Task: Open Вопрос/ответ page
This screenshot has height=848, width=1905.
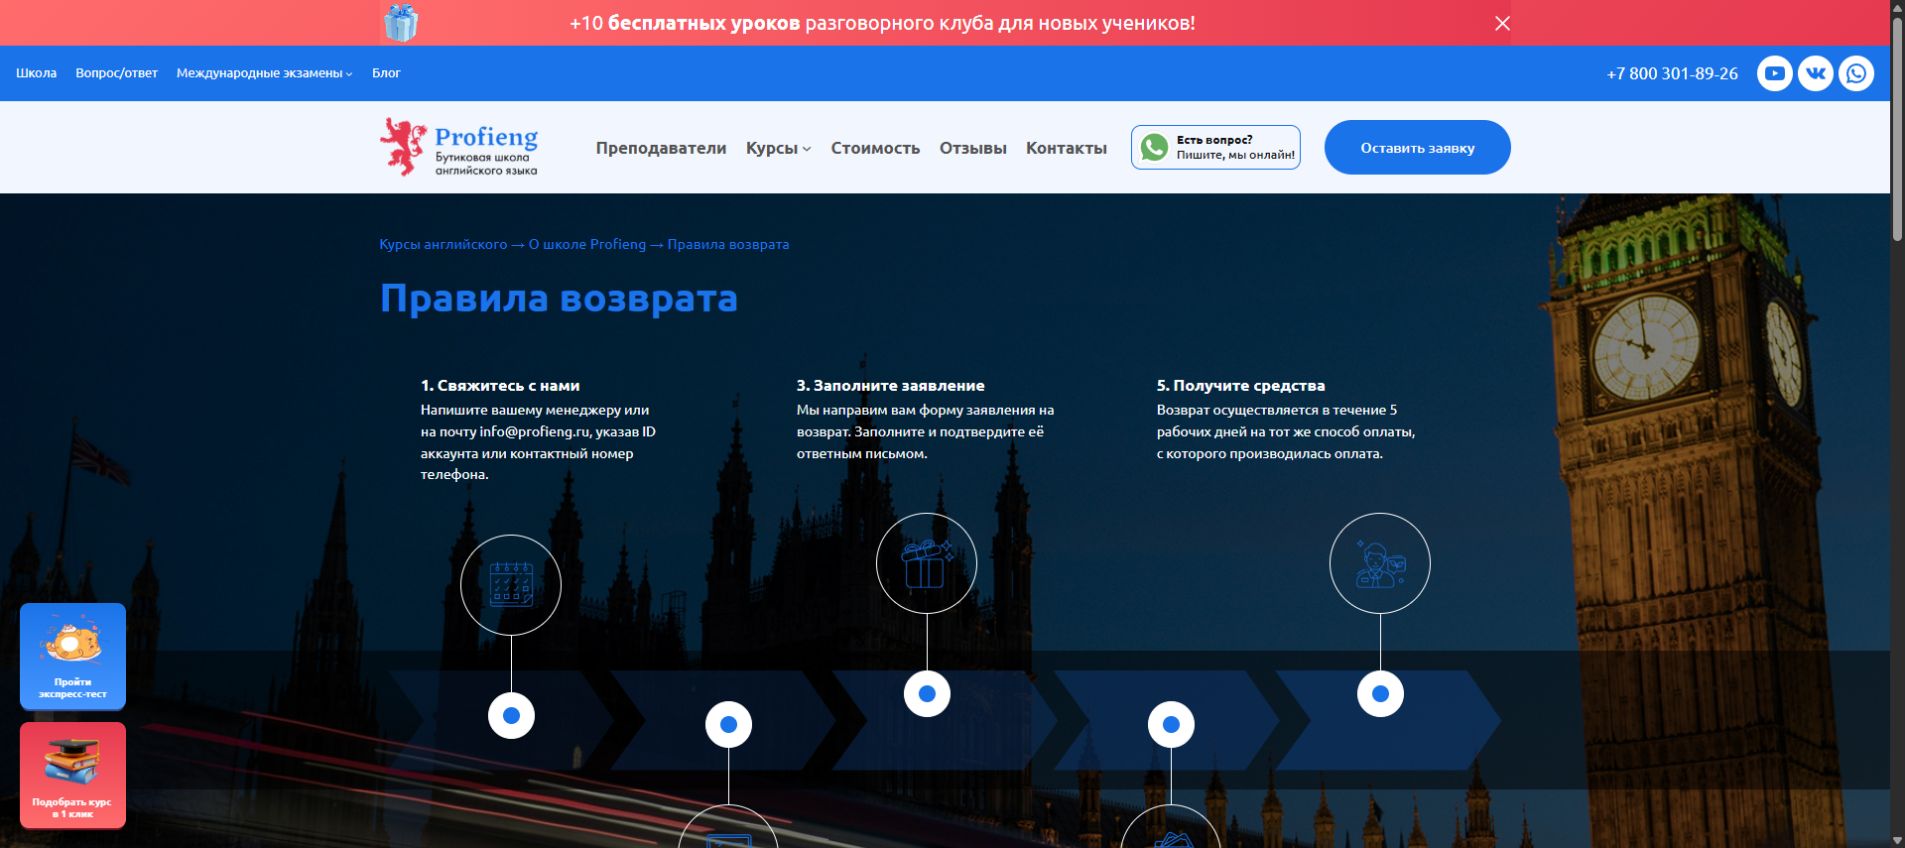Action: click(x=116, y=73)
